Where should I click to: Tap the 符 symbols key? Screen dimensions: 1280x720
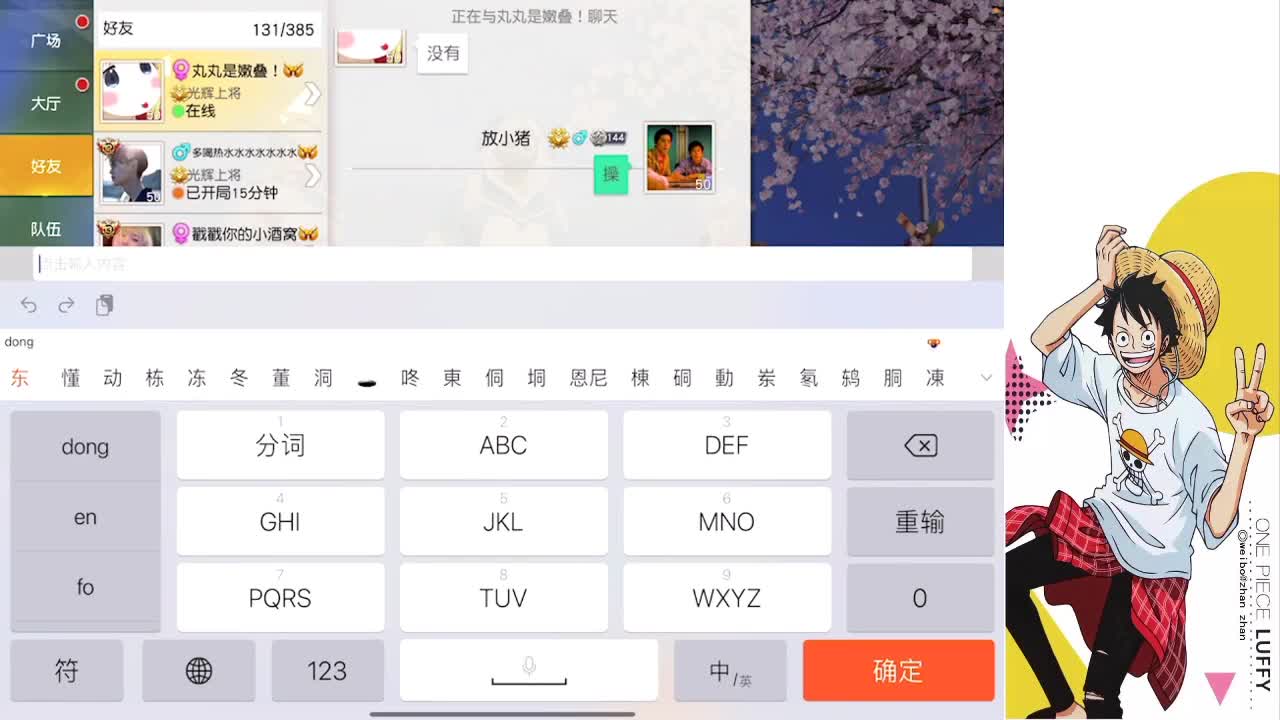click(66, 671)
